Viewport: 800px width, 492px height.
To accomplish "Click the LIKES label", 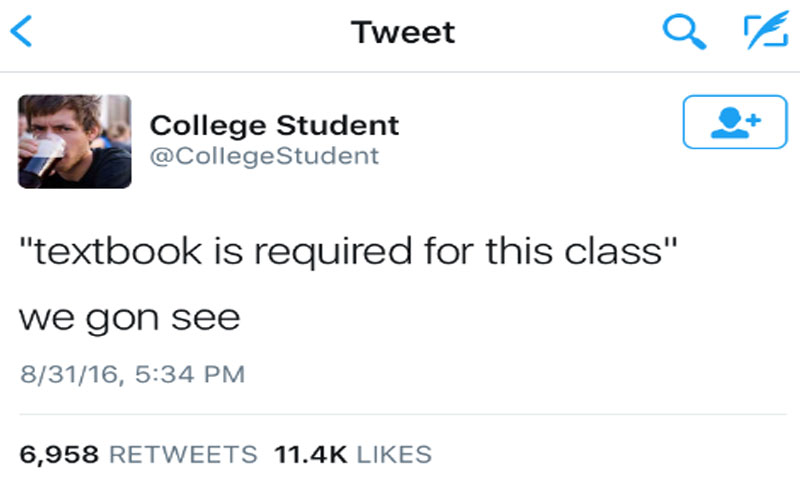I will (x=394, y=455).
